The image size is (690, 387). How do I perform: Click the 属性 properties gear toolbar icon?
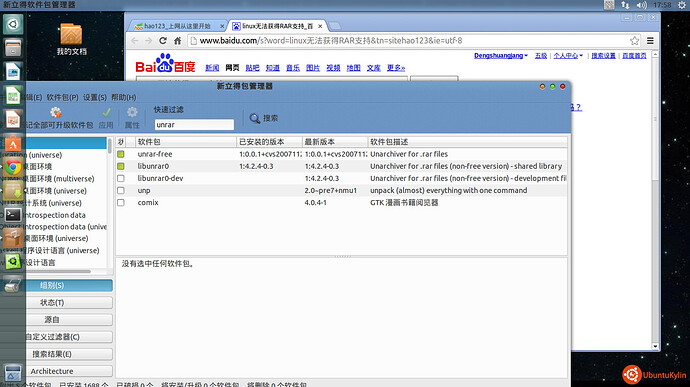pyautogui.click(x=132, y=118)
